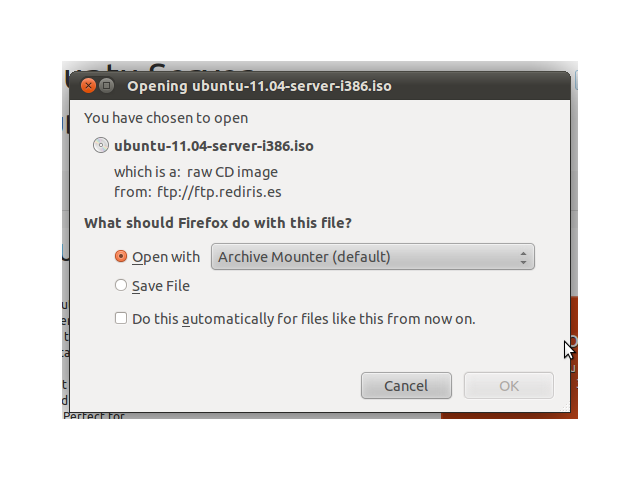640x480 pixels.
Task: Click the CD disc icon beside the filename
Action: (101, 145)
